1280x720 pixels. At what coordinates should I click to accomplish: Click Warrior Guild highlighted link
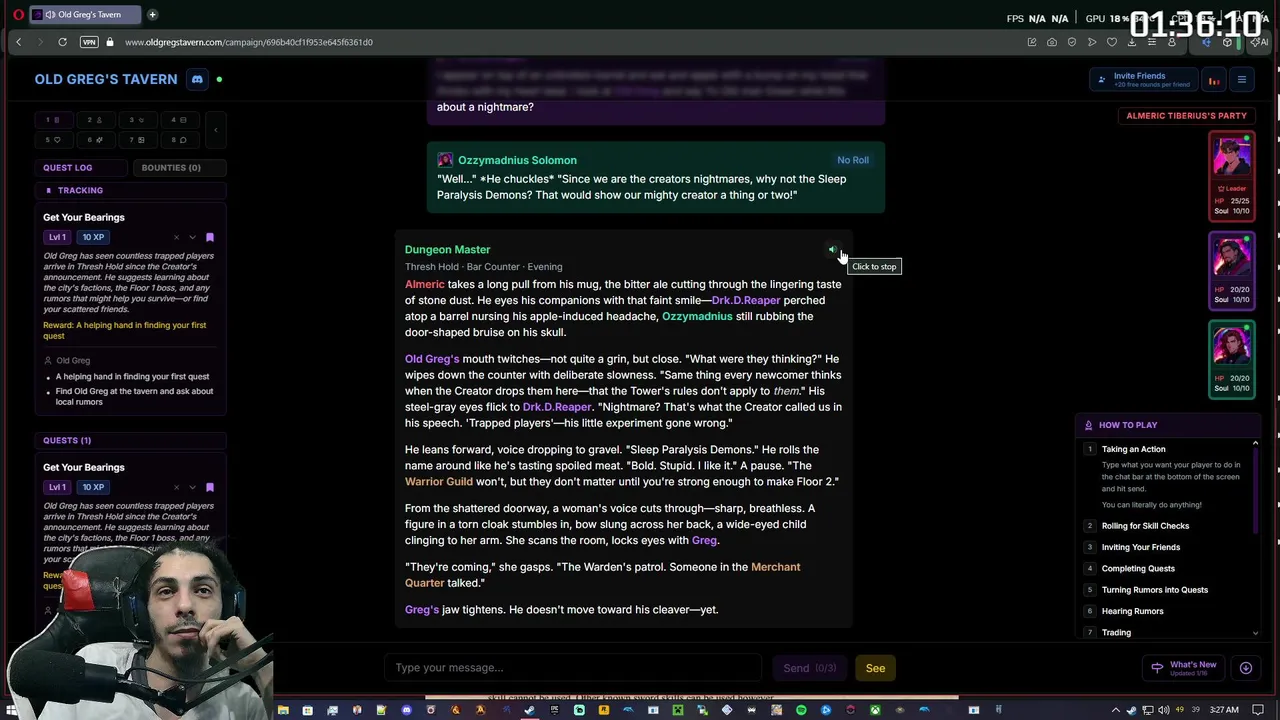tap(438, 482)
